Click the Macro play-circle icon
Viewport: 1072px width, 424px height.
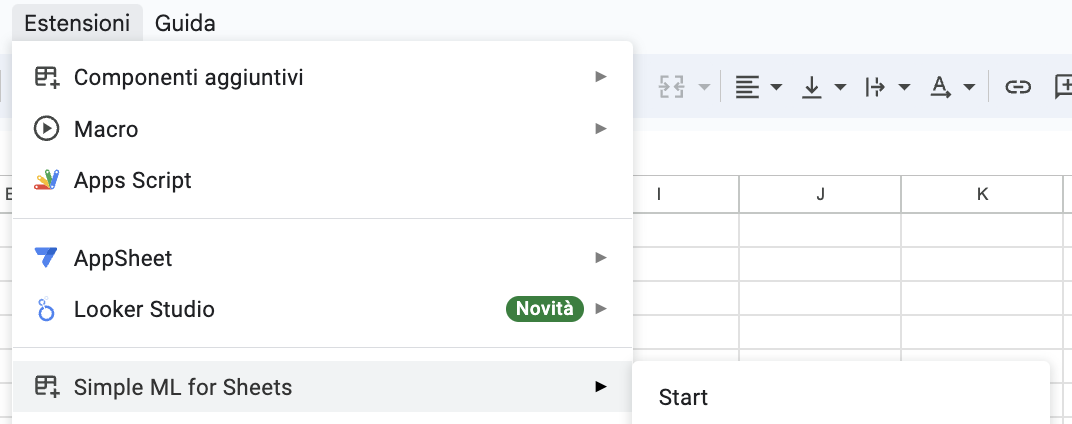pos(46,129)
